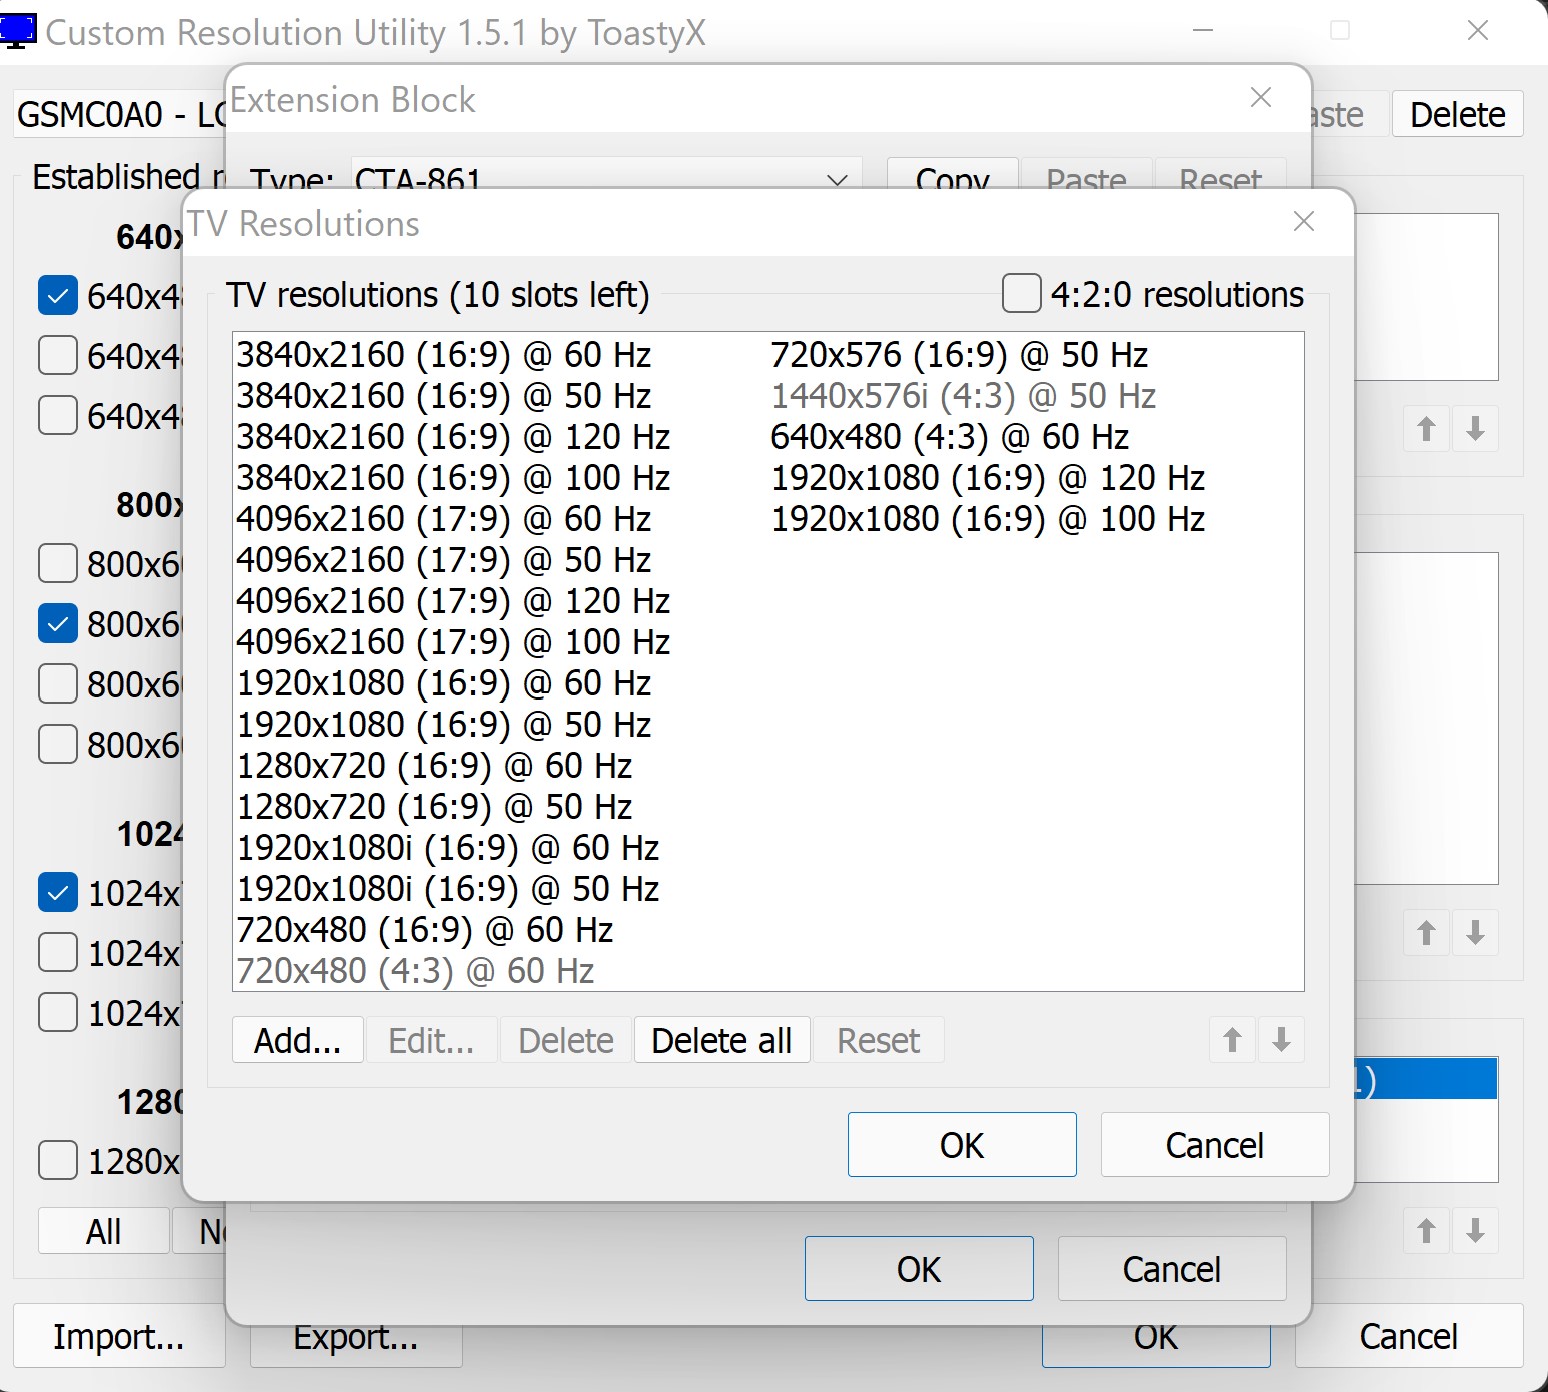Click Copy in the Extension Block dialog

point(953,174)
